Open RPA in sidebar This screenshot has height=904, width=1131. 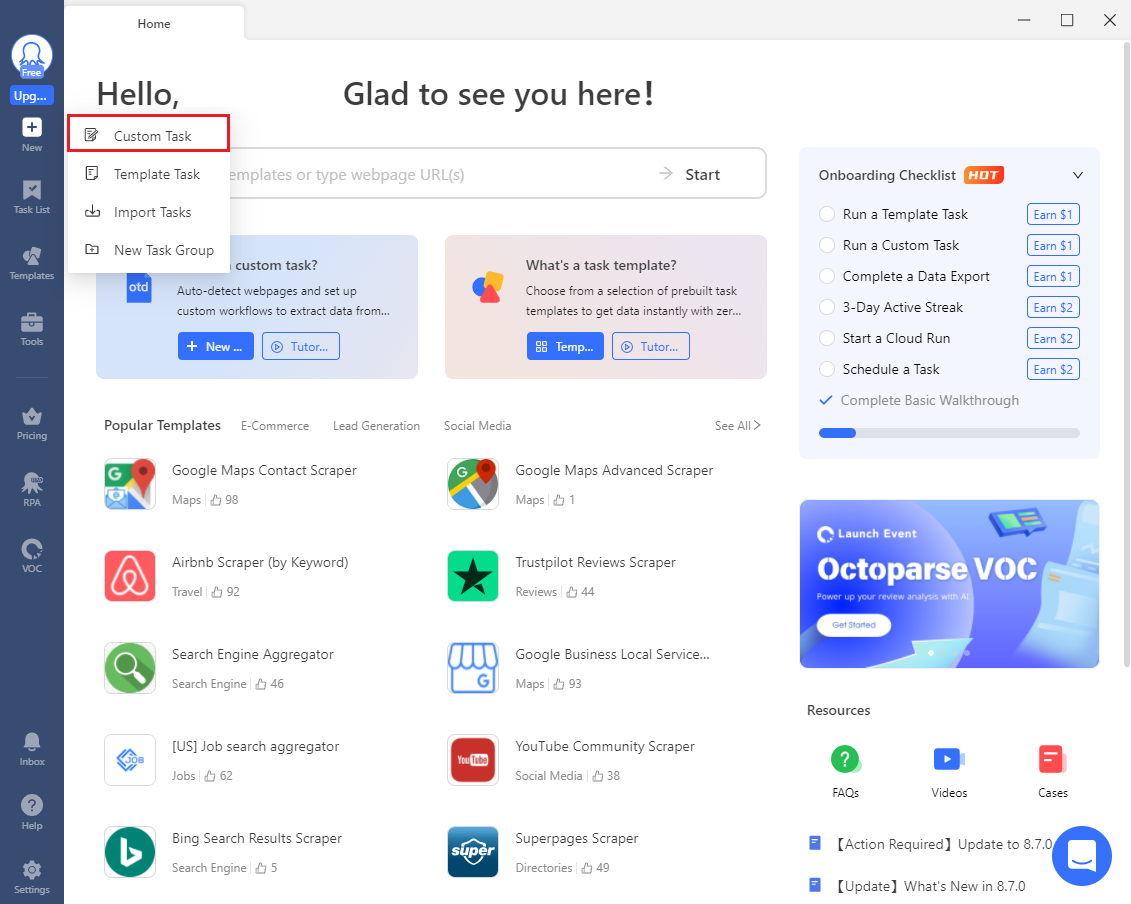coord(32,490)
